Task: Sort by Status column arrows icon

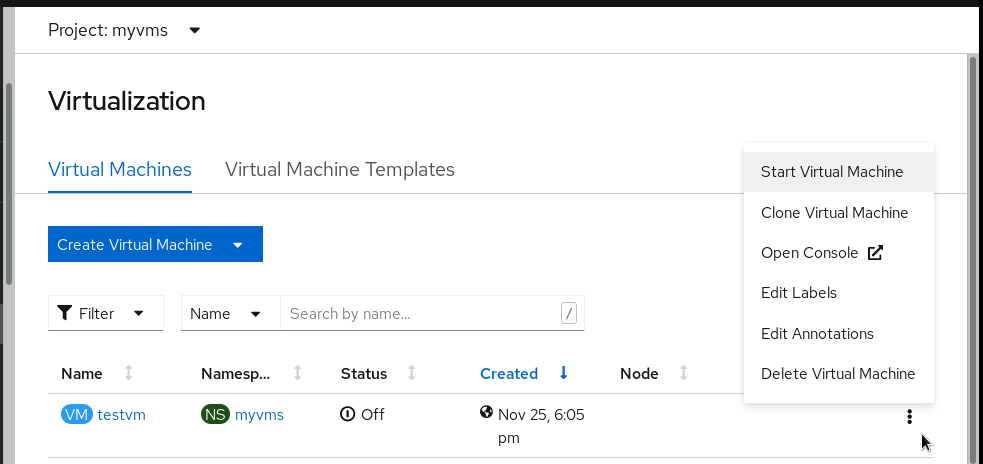Action: (412, 373)
